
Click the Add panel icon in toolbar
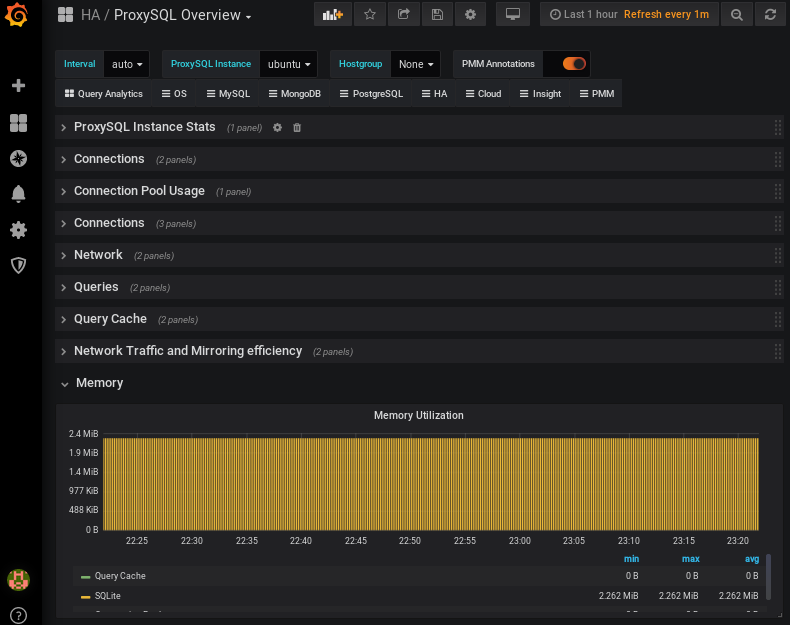point(333,15)
